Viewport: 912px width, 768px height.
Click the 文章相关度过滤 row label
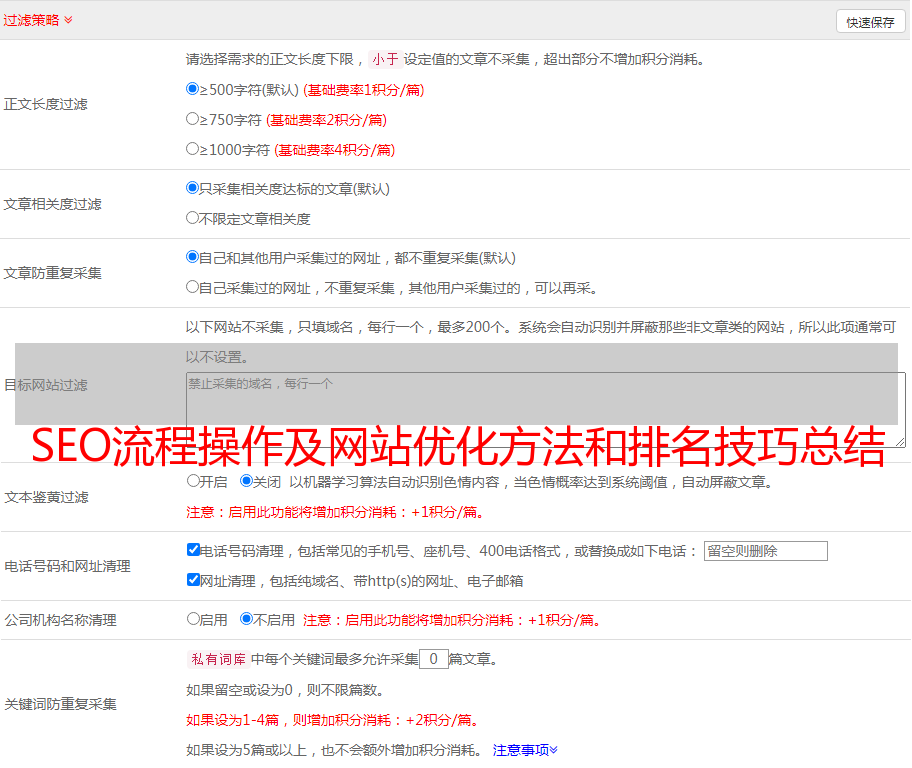point(52,204)
